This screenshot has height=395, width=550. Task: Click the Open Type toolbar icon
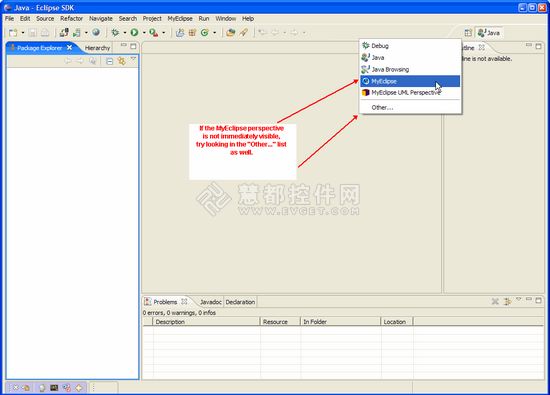coord(230,33)
